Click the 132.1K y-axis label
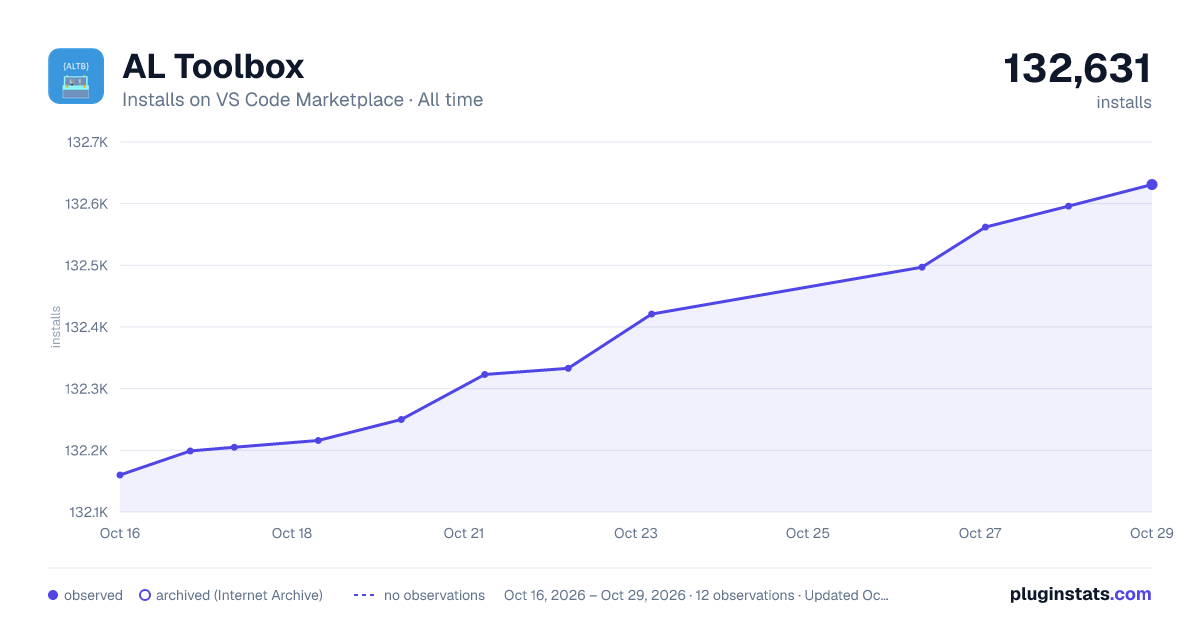The height and width of the screenshot is (630, 1200). (87, 512)
